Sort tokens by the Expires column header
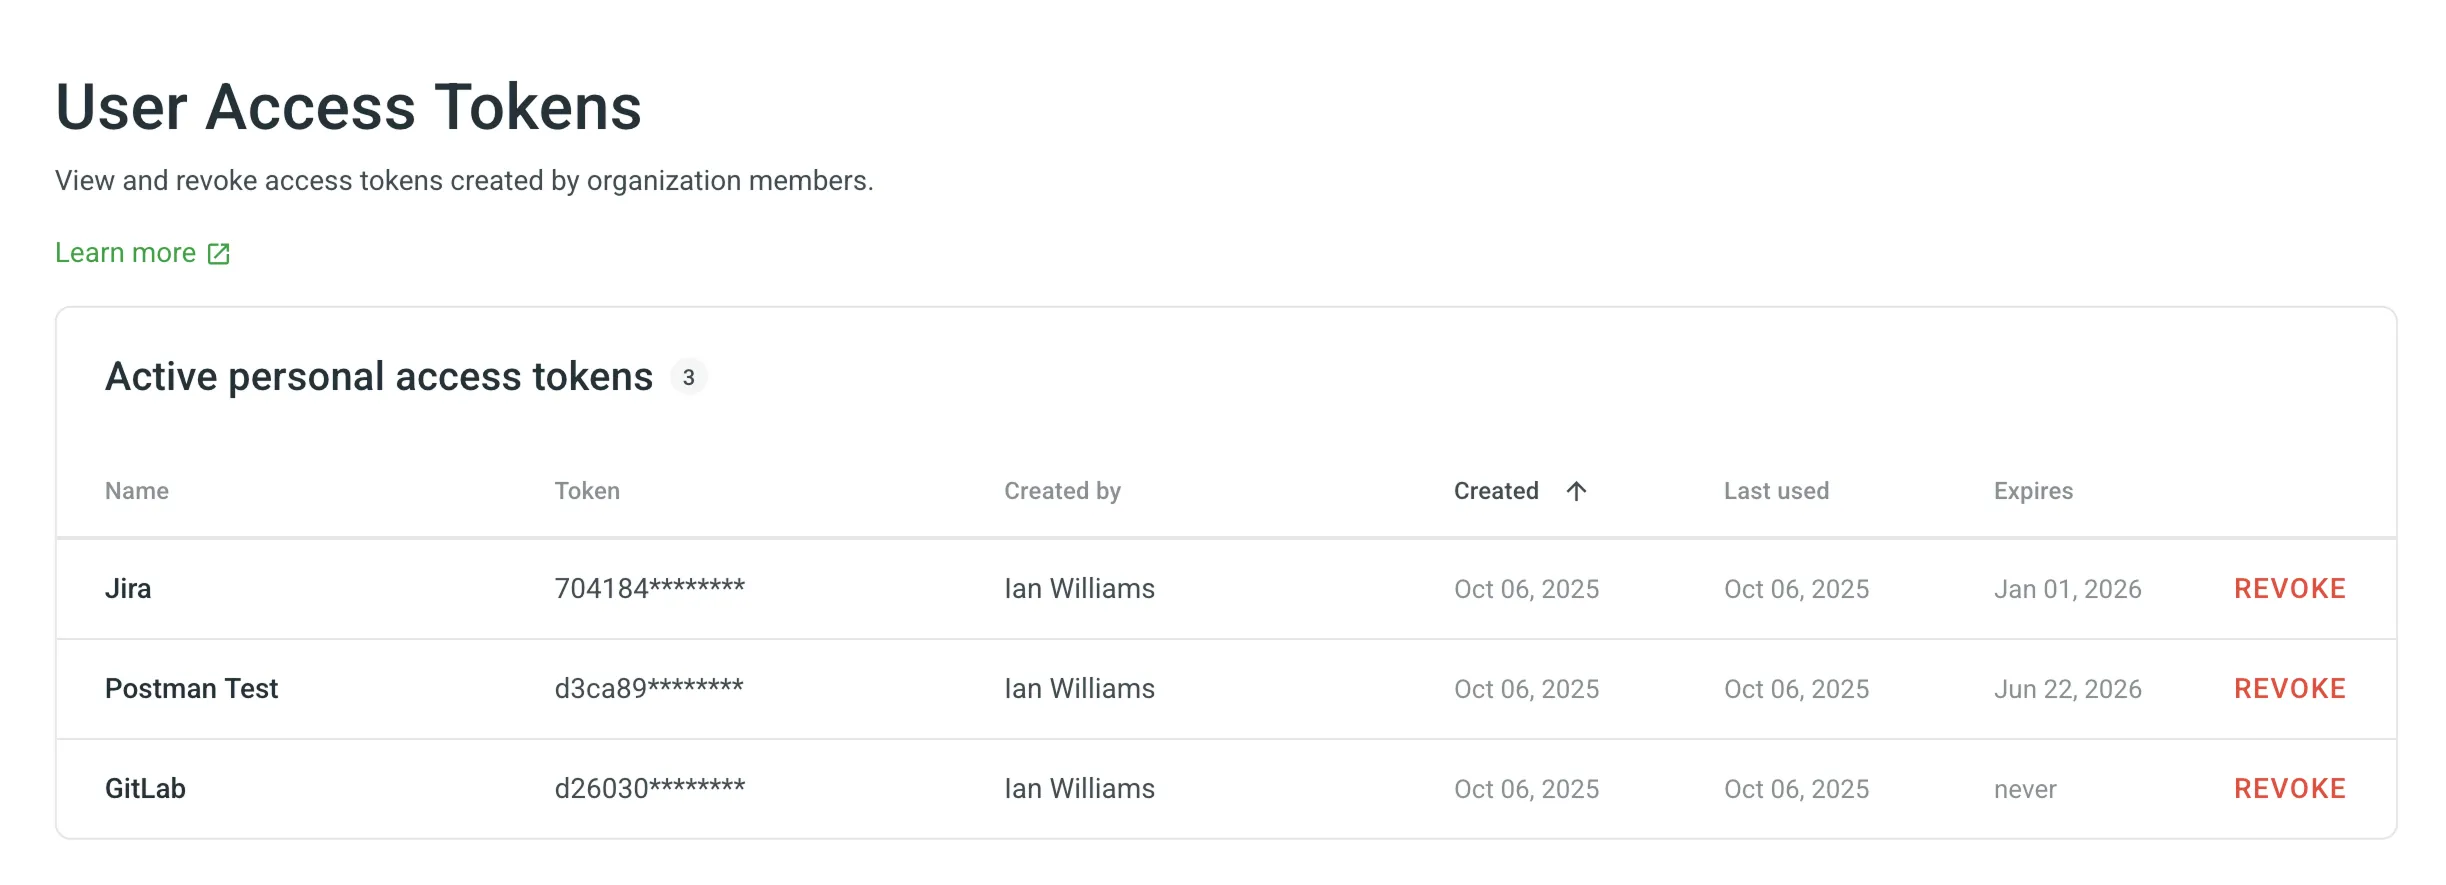 click(x=2032, y=491)
